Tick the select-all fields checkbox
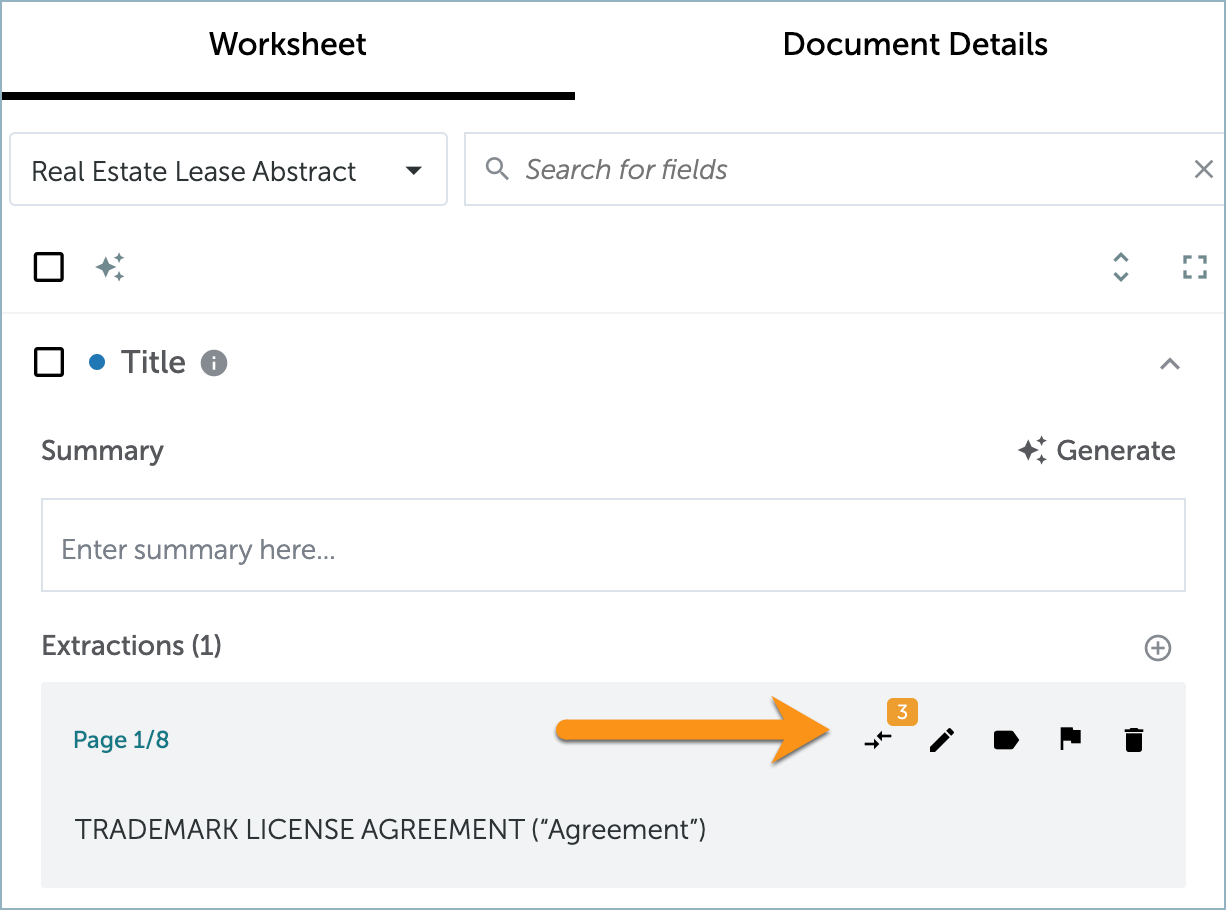1226x910 pixels. pyautogui.click(x=49, y=267)
